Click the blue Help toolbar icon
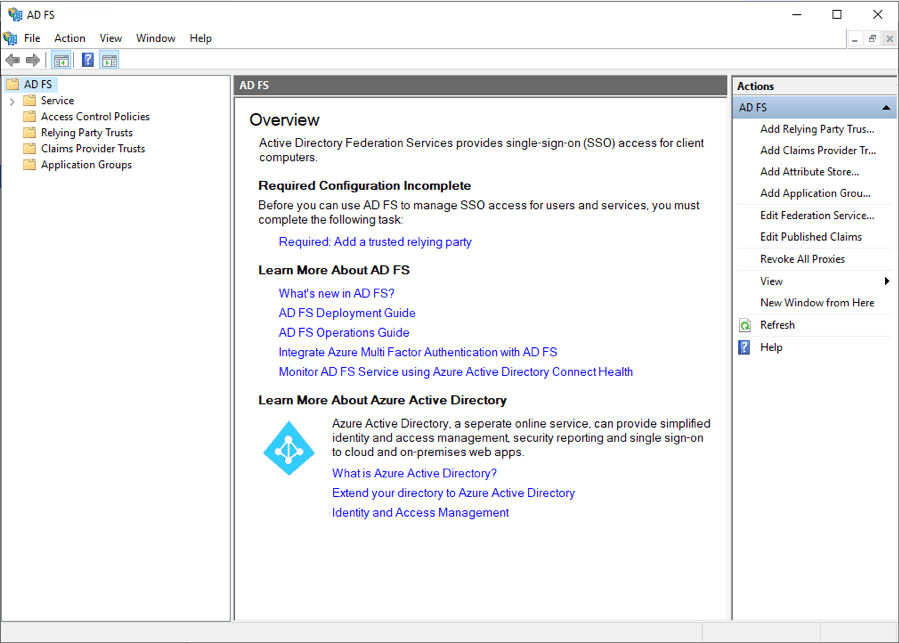 [88, 60]
